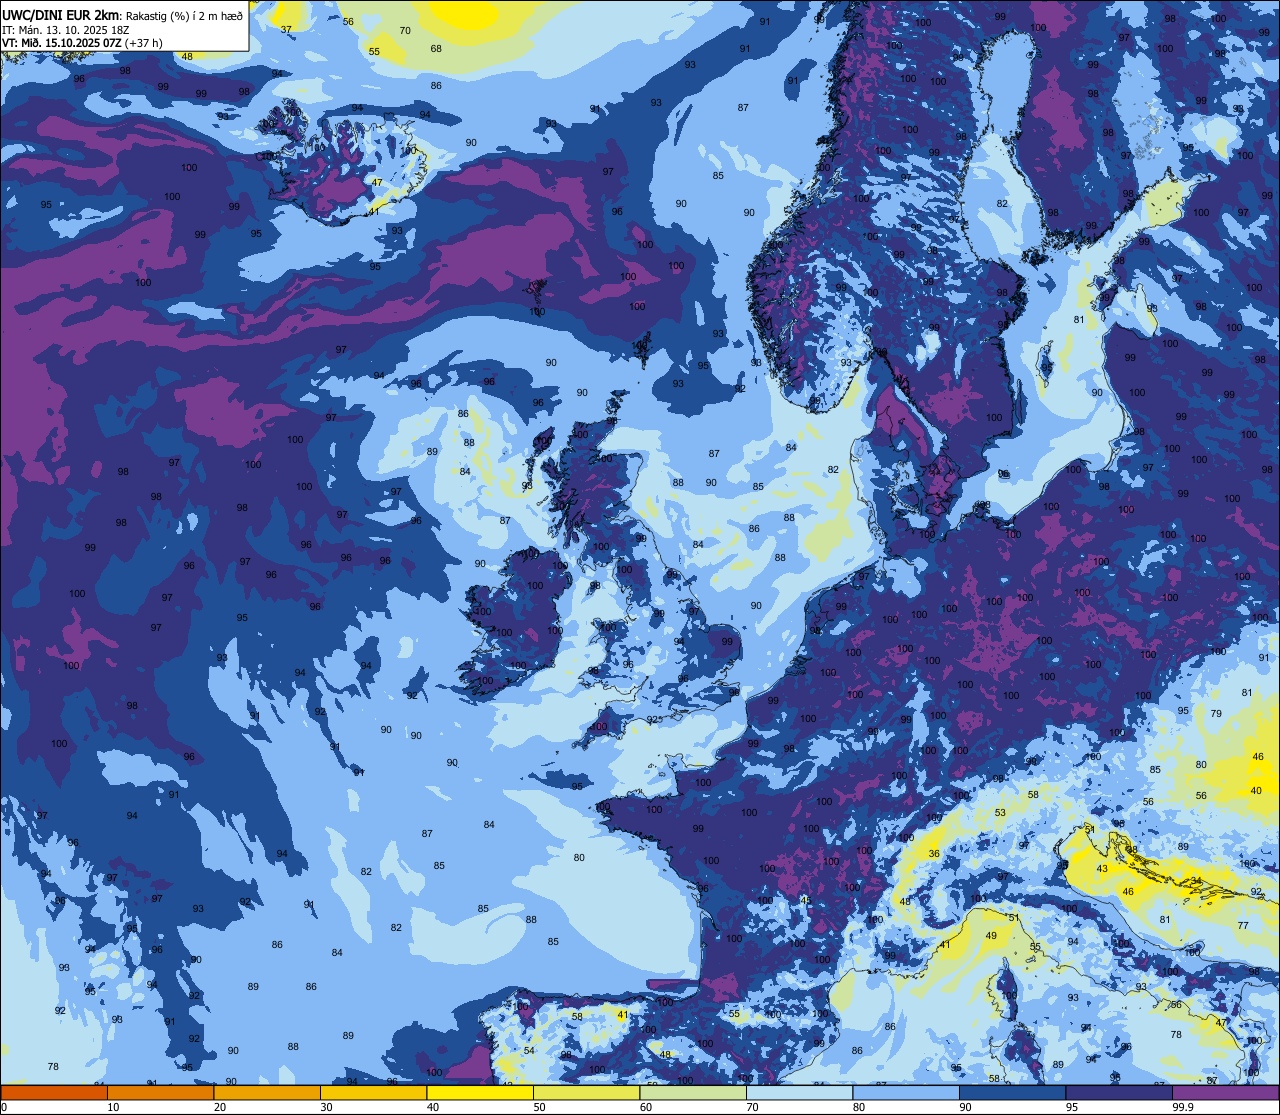Click the '95' legend scale label

1072,1107
